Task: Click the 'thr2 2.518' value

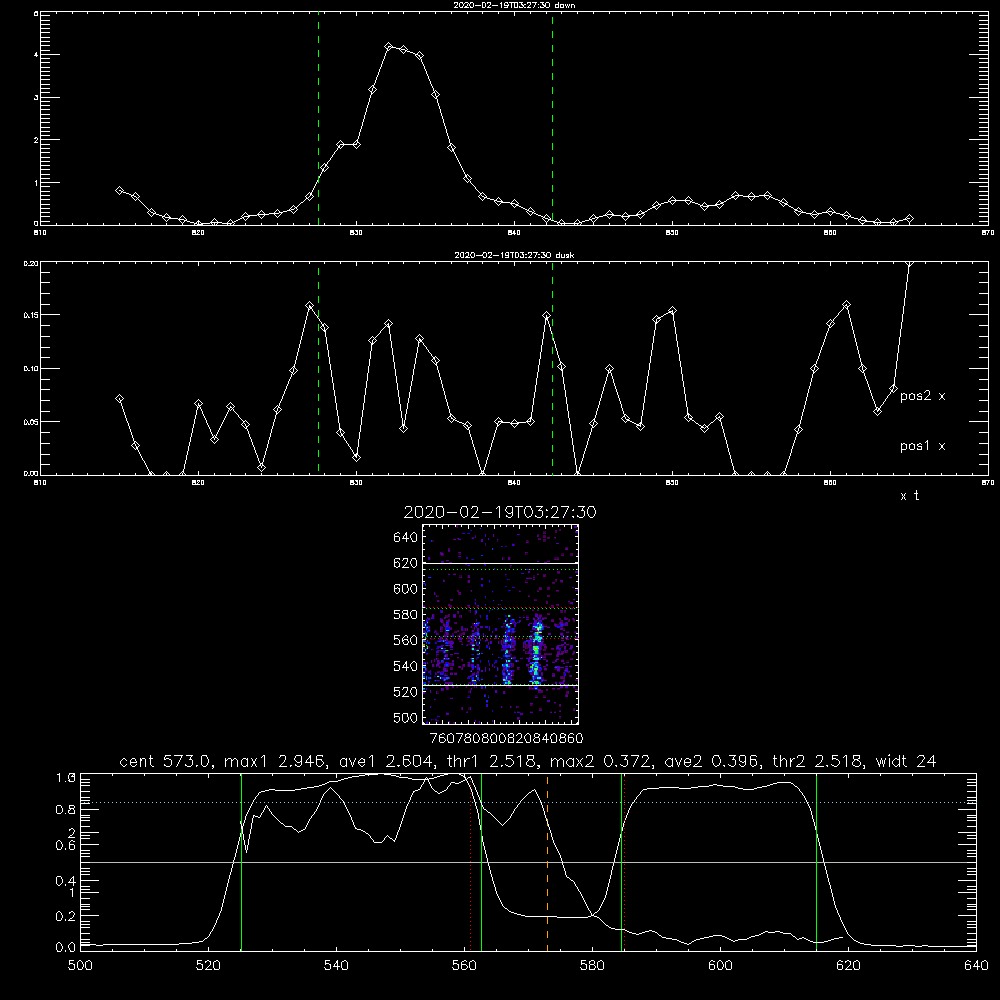Action: pyautogui.click(x=816, y=761)
